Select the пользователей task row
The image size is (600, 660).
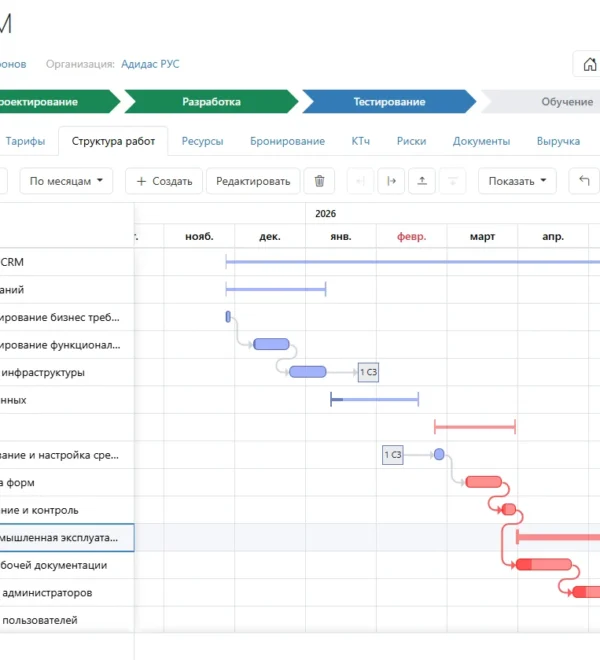coord(67,620)
